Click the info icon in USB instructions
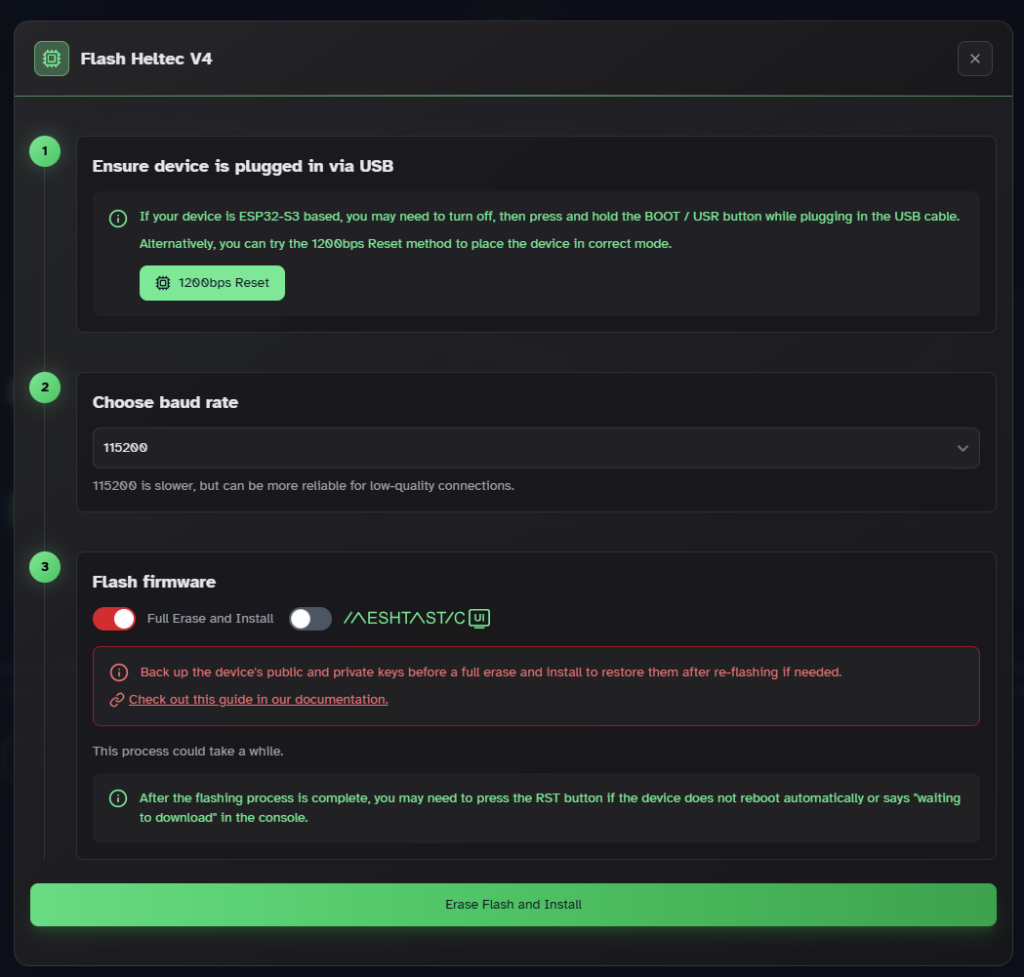Viewport: 1024px width, 977px height. (118, 217)
